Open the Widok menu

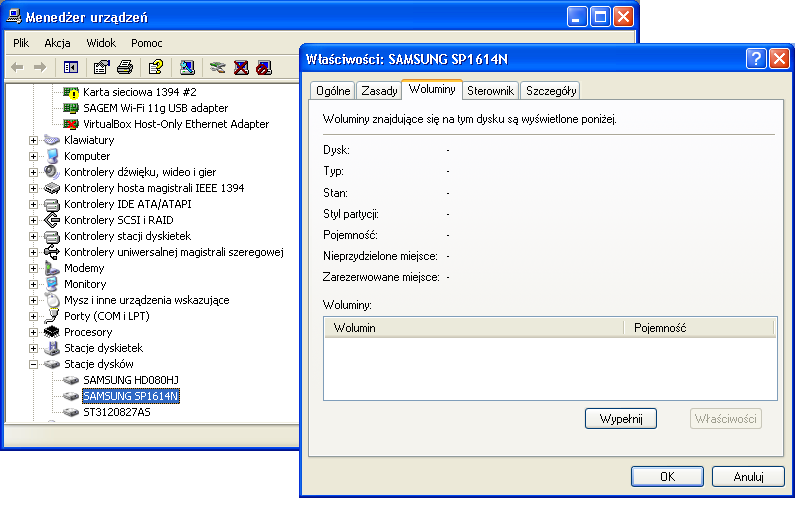coord(101,43)
